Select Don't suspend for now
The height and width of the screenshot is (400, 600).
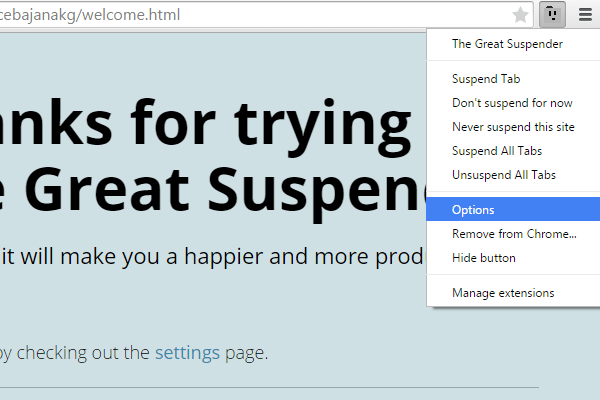click(x=513, y=103)
